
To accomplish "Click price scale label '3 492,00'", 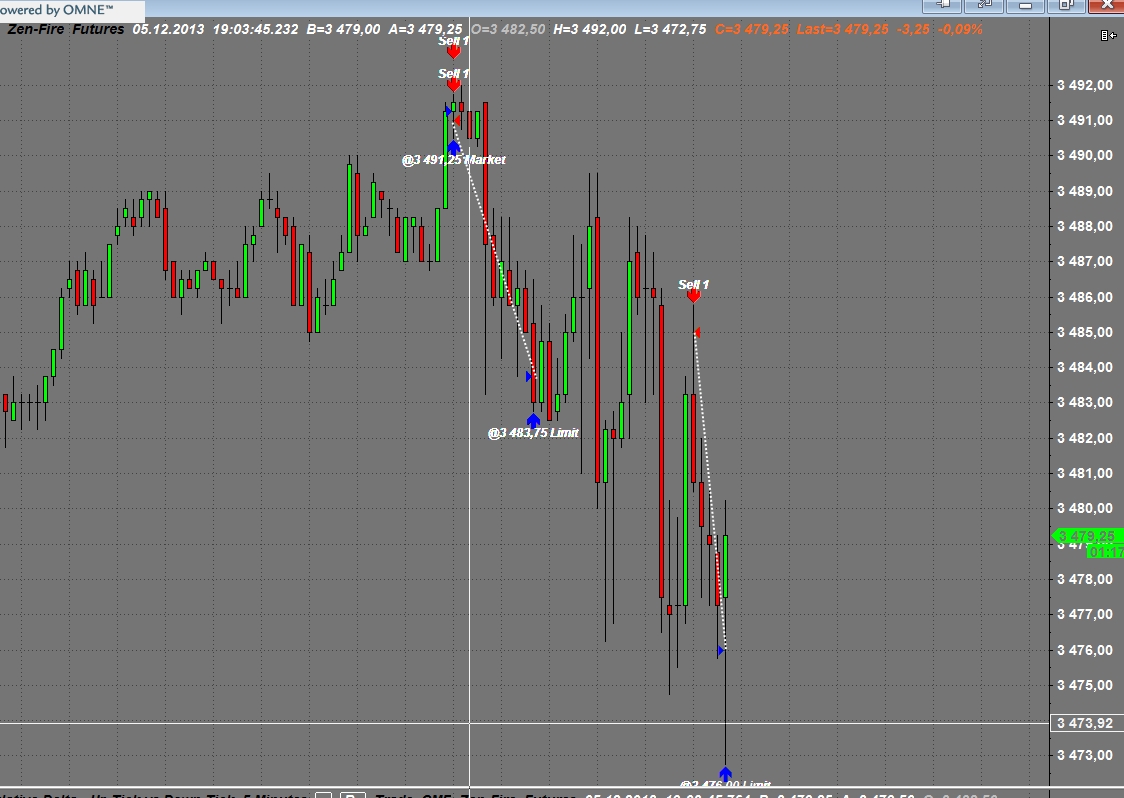I will (x=1085, y=85).
